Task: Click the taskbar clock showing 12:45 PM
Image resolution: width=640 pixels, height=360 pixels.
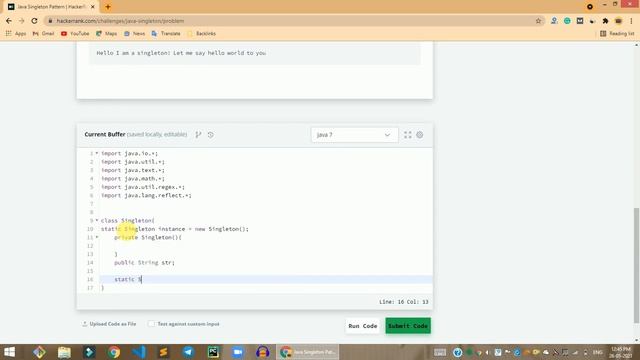Action: [x=621, y=352]
